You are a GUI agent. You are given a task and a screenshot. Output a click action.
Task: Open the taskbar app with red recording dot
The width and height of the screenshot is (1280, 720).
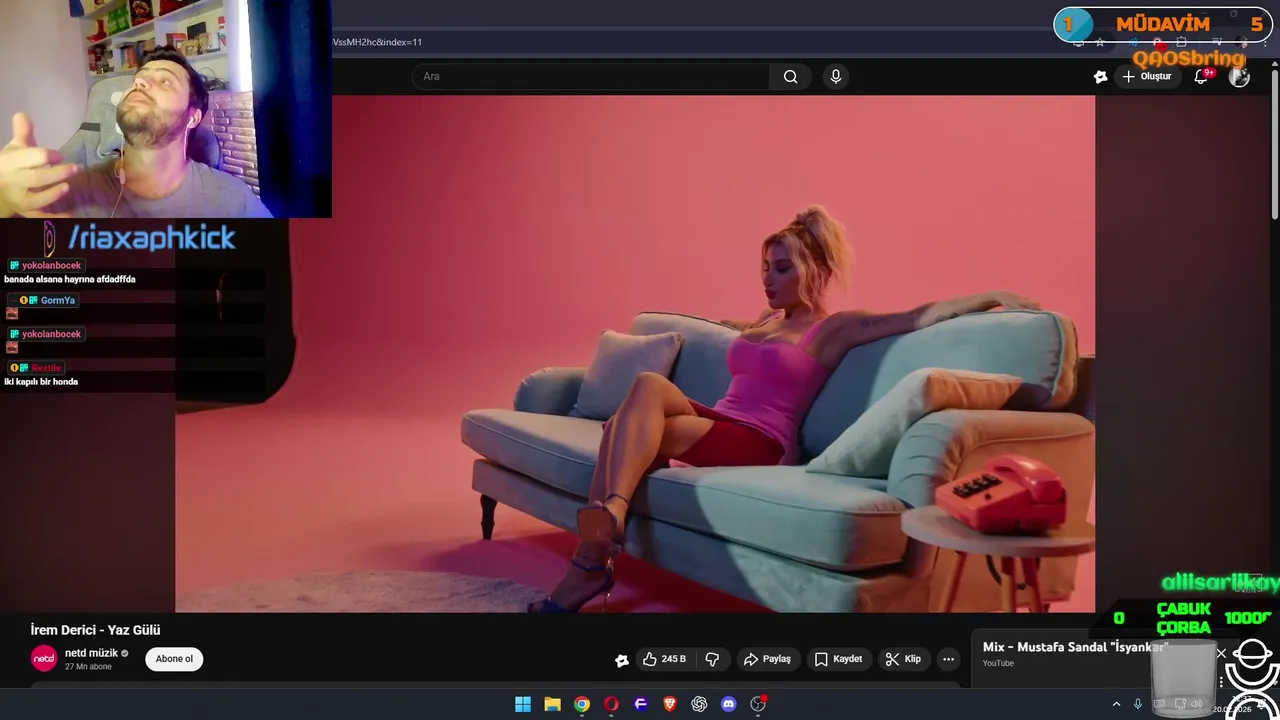[758, 704]
